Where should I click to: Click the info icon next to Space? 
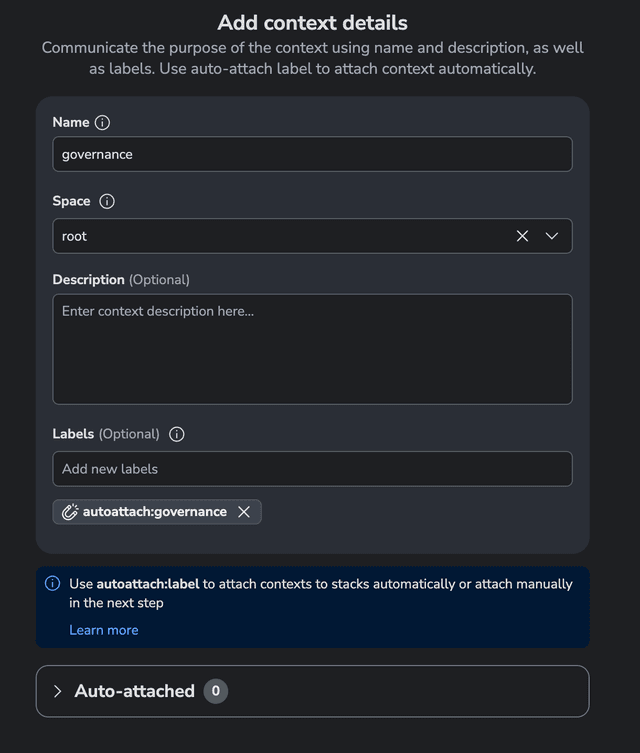(x=107, y=201)
